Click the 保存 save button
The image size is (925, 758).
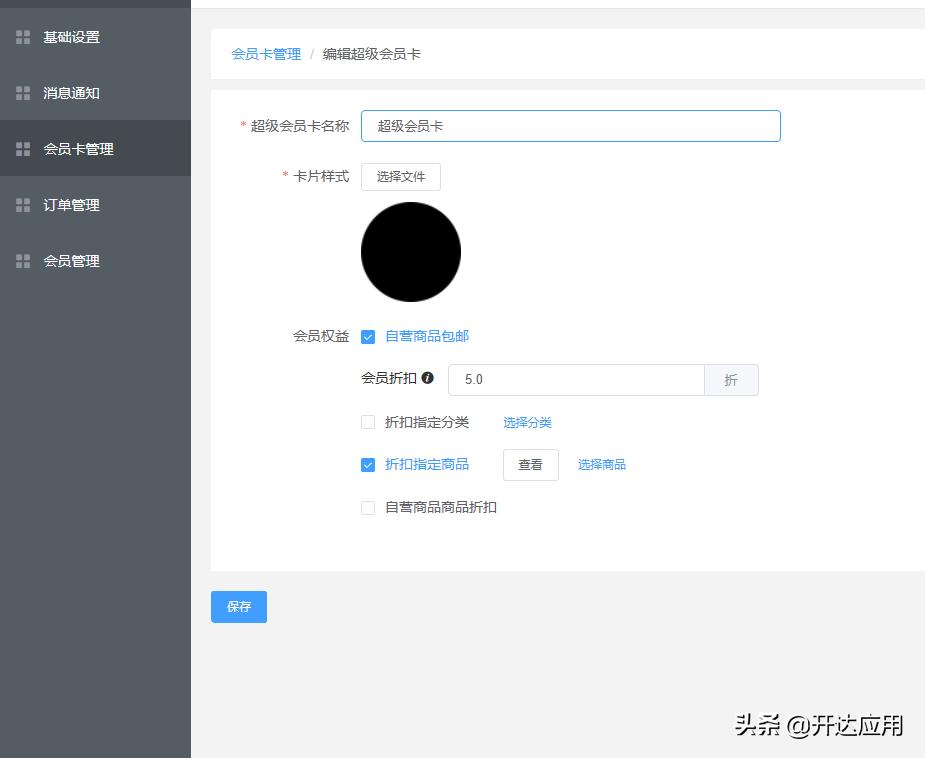click(238, 606)
